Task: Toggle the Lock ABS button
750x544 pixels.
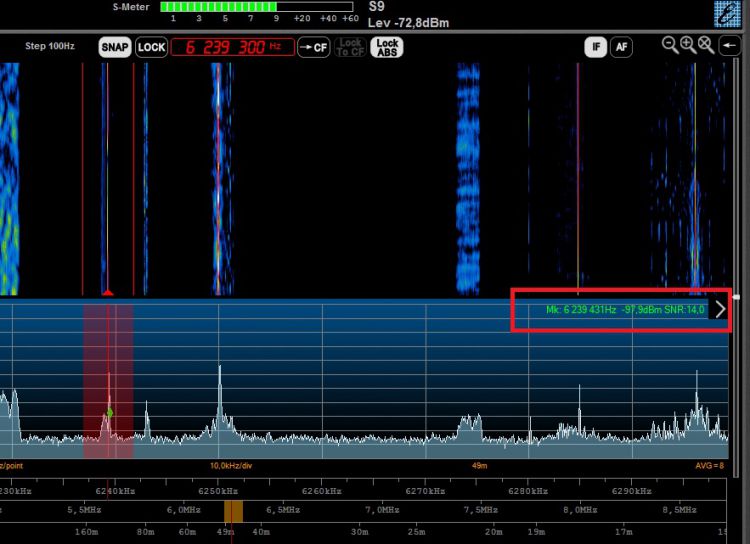Action: [x=387, y=47]
